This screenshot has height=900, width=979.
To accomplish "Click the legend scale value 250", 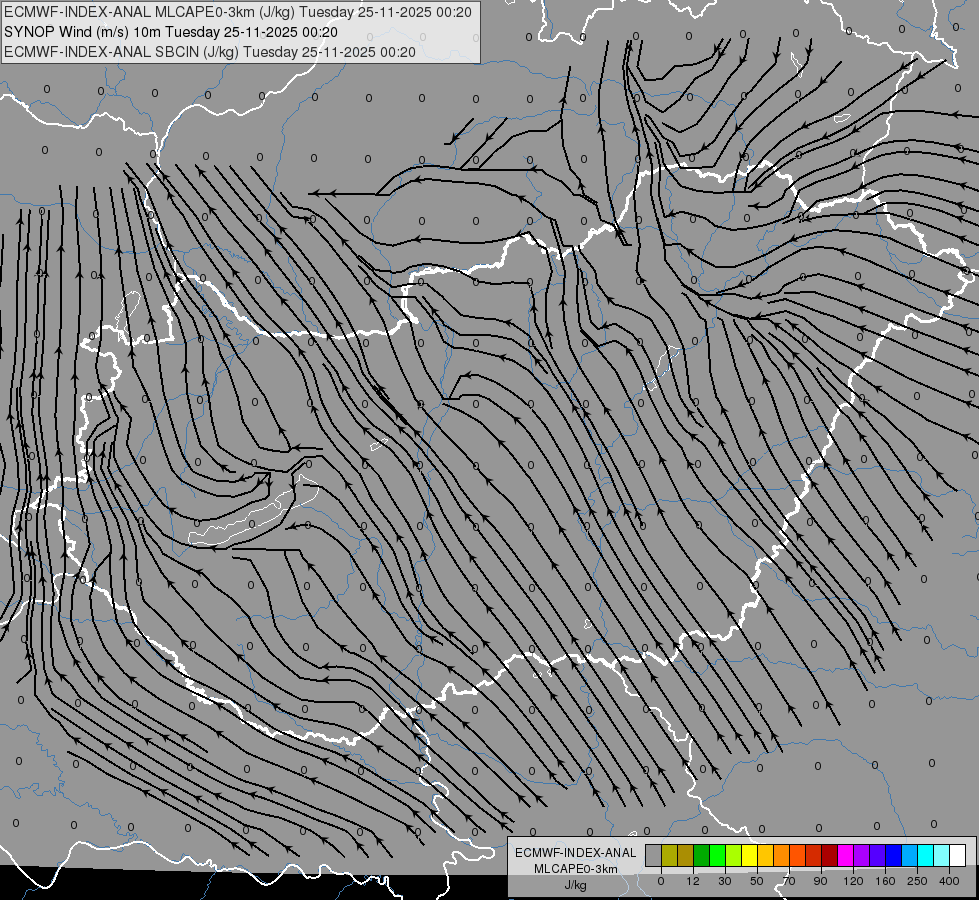I will [x=917, y=881].
